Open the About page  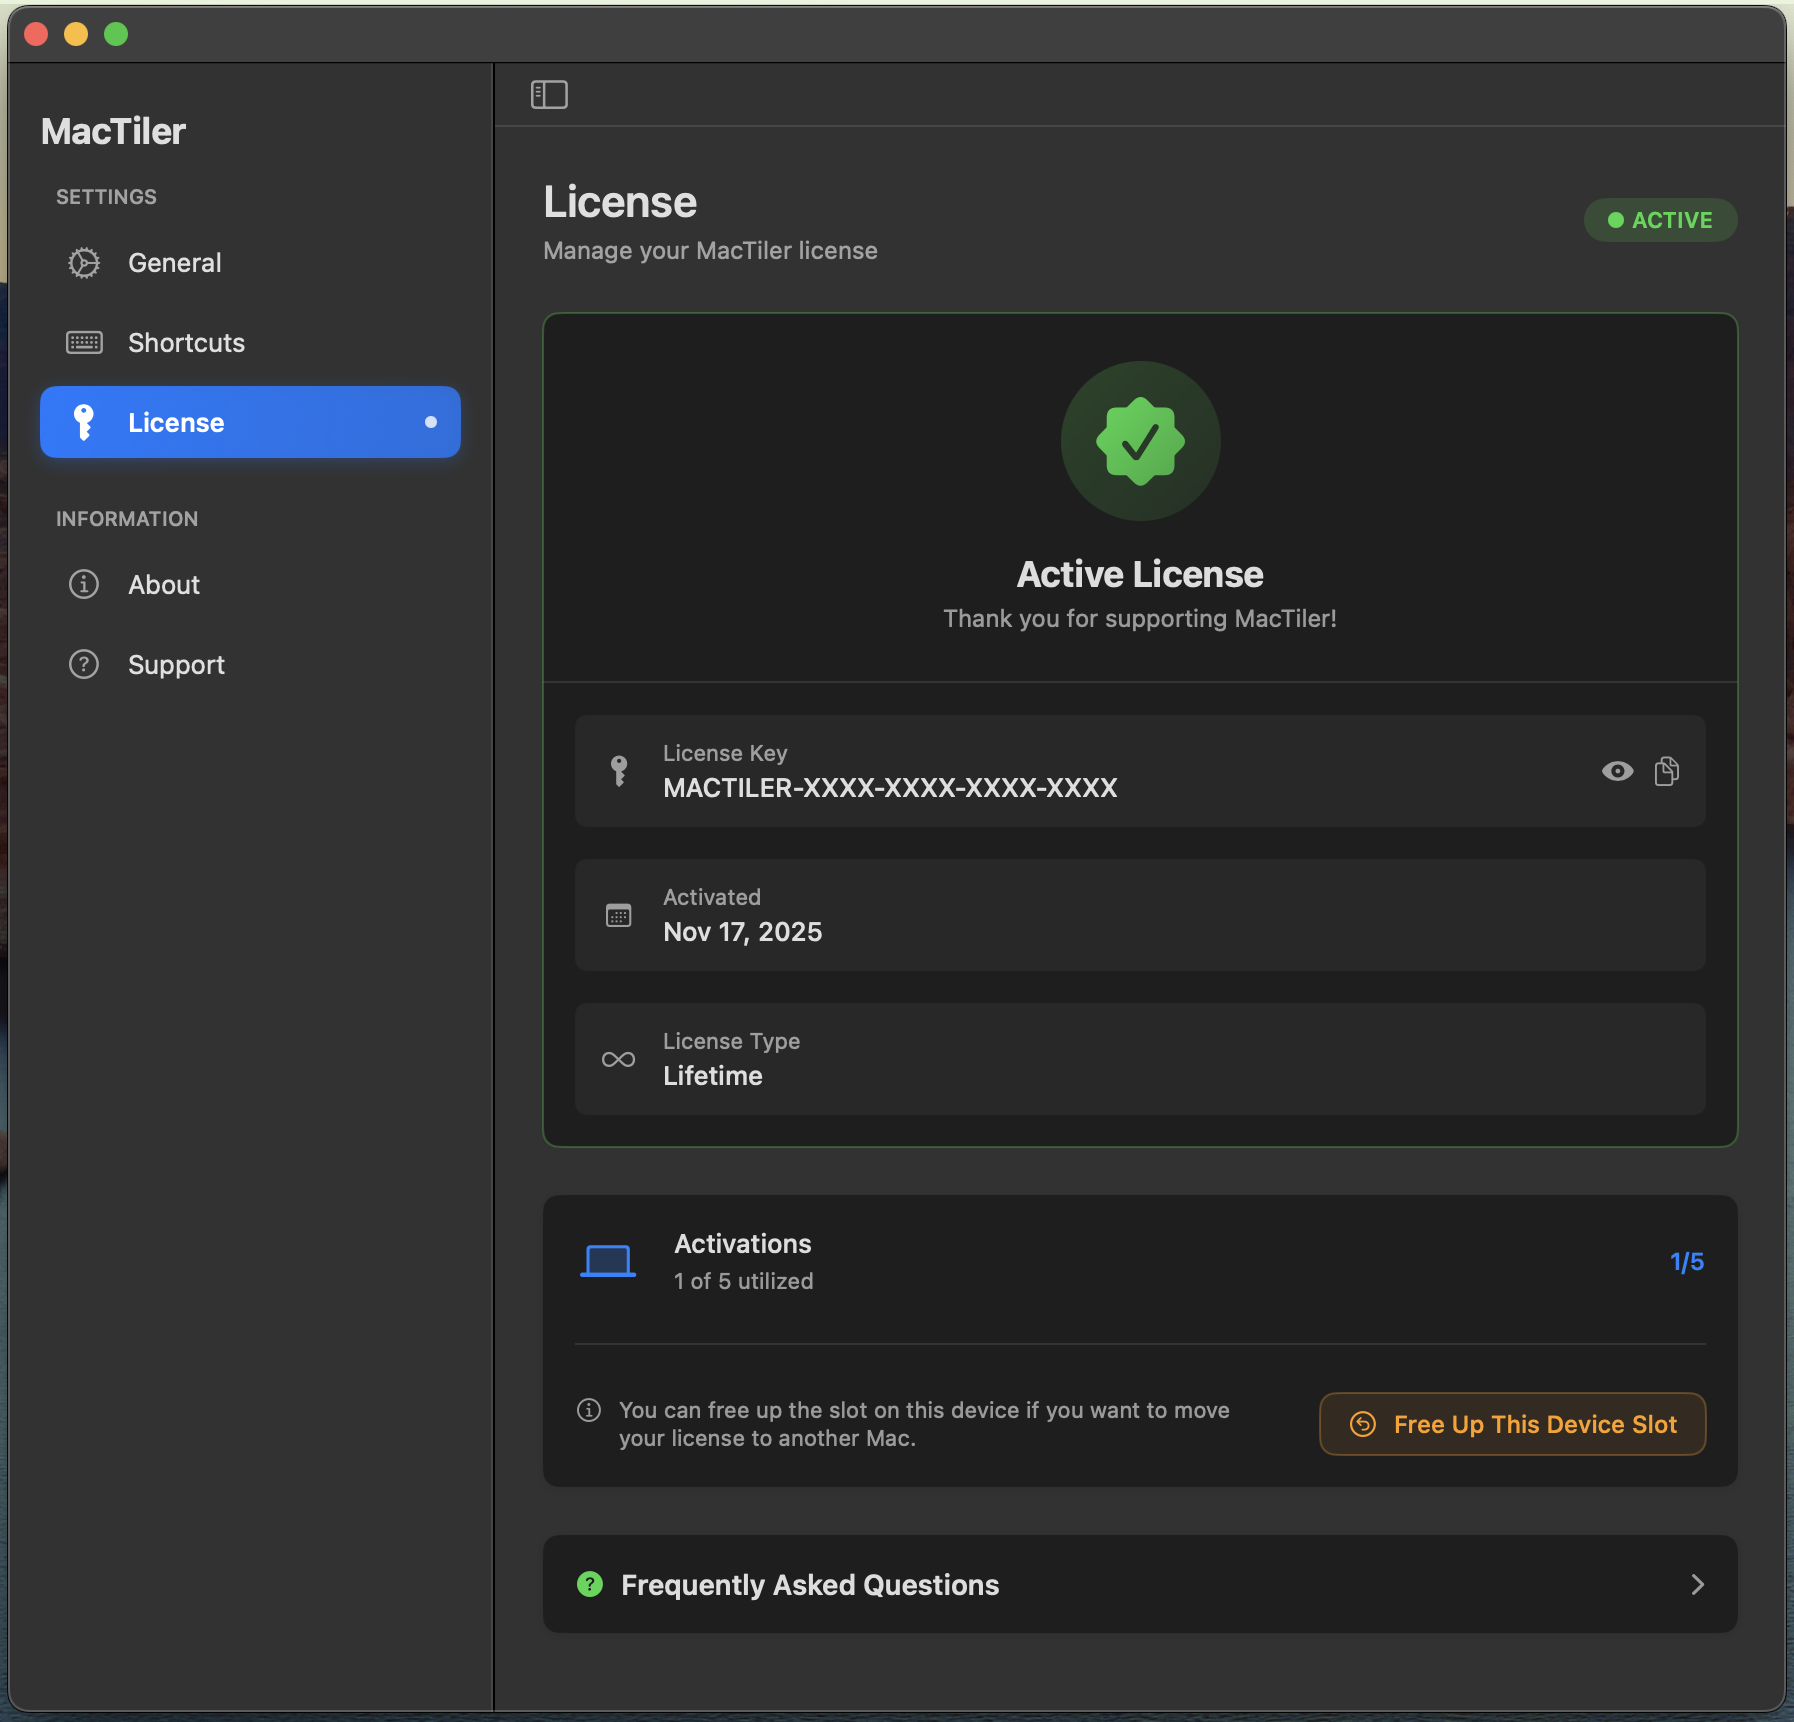[250, 584]
